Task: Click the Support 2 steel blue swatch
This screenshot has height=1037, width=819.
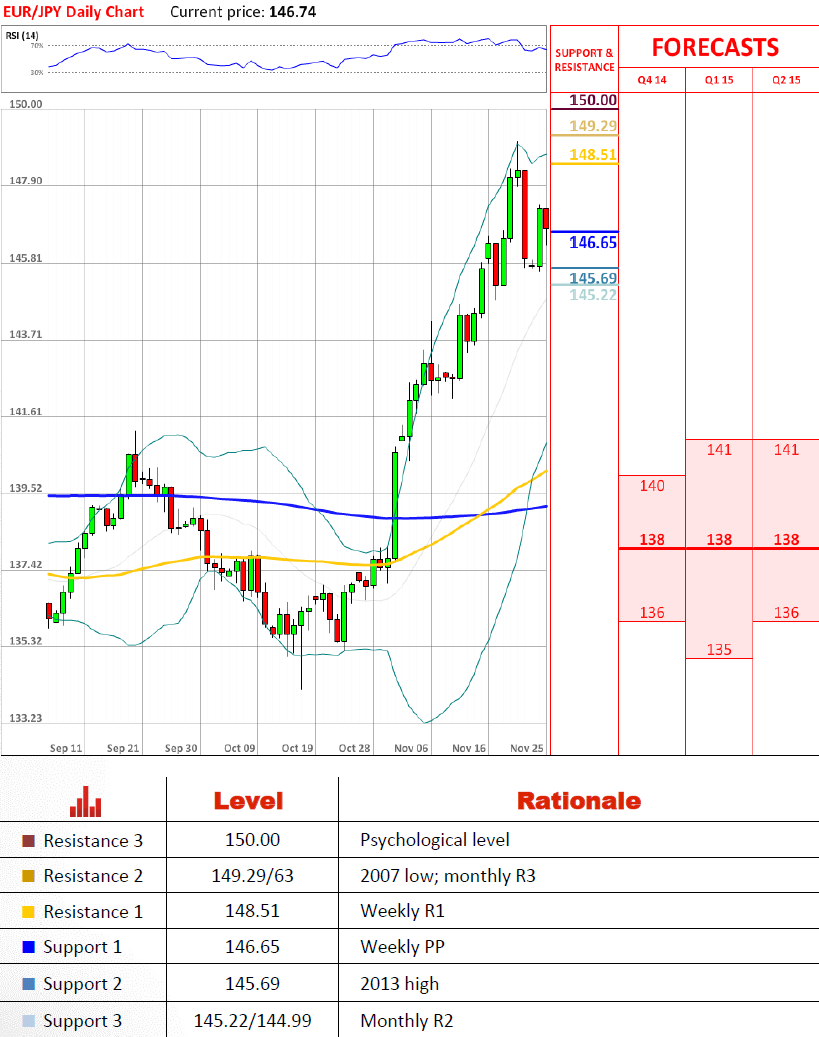Action: tap(28, 983)
